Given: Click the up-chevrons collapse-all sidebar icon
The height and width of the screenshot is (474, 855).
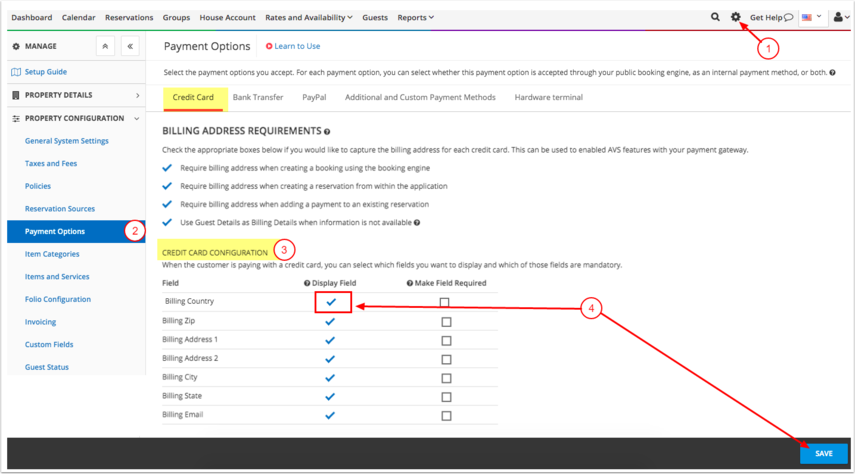Looking at the screenshot, I should [105, 47].
